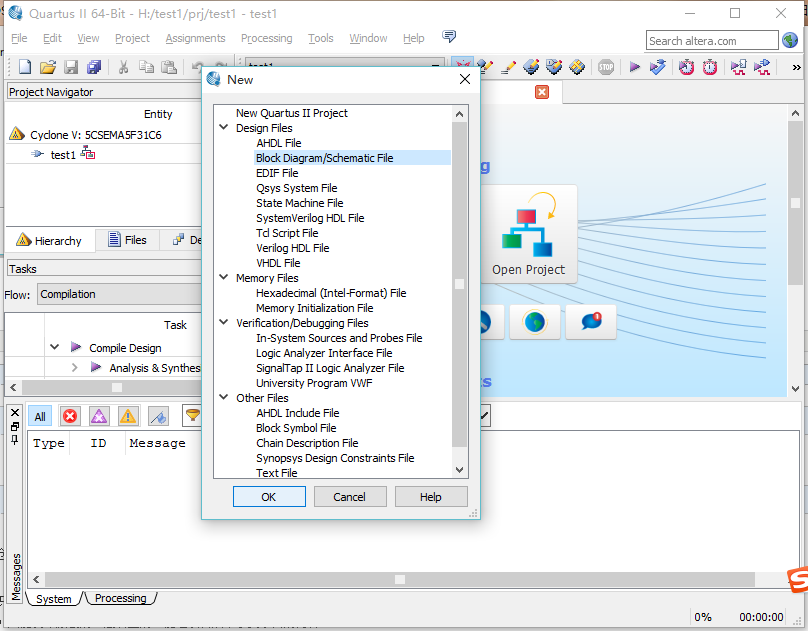The height and width of the screenshot is (631, 808).
Task: Click OK in the New dialog
Action: (x=269, y=497)
